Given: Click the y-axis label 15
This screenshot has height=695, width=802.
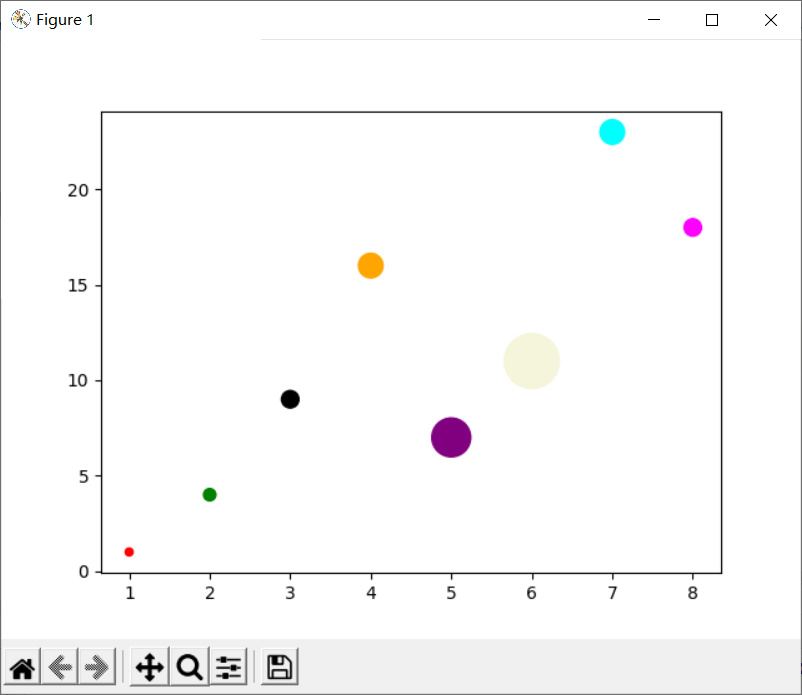Looking at the screenshot, I should pos(78,285).
